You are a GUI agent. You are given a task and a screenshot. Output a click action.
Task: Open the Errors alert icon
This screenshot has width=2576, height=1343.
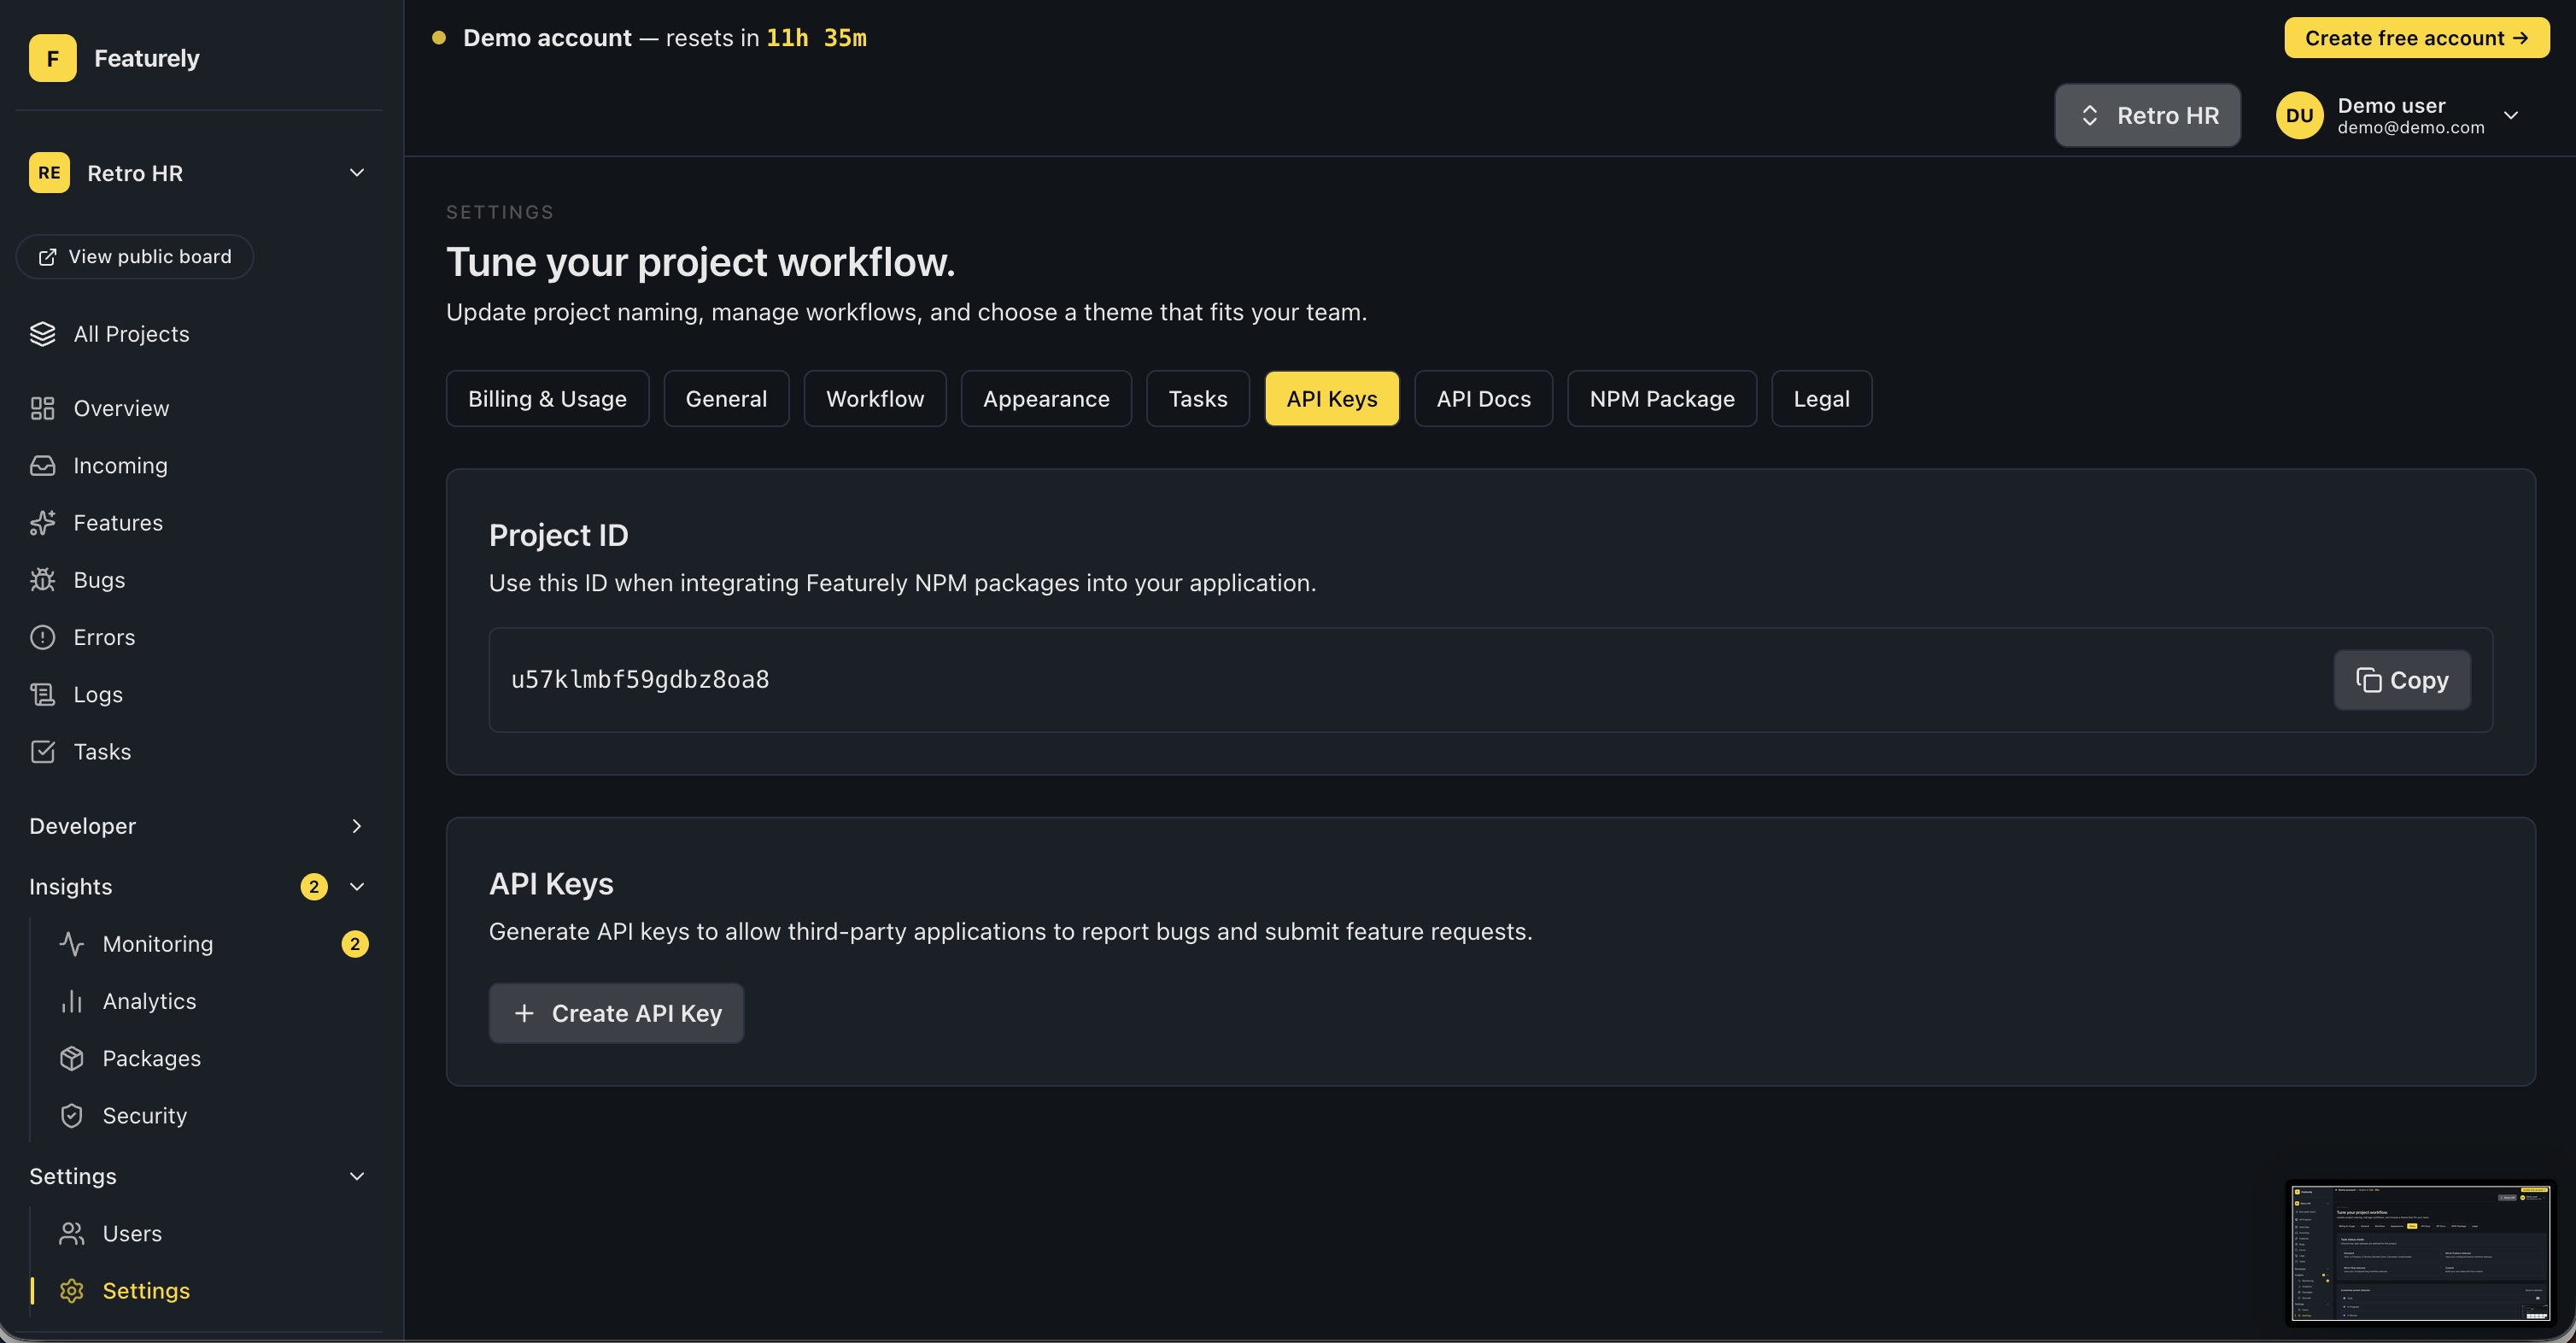(x=42, y=637)
